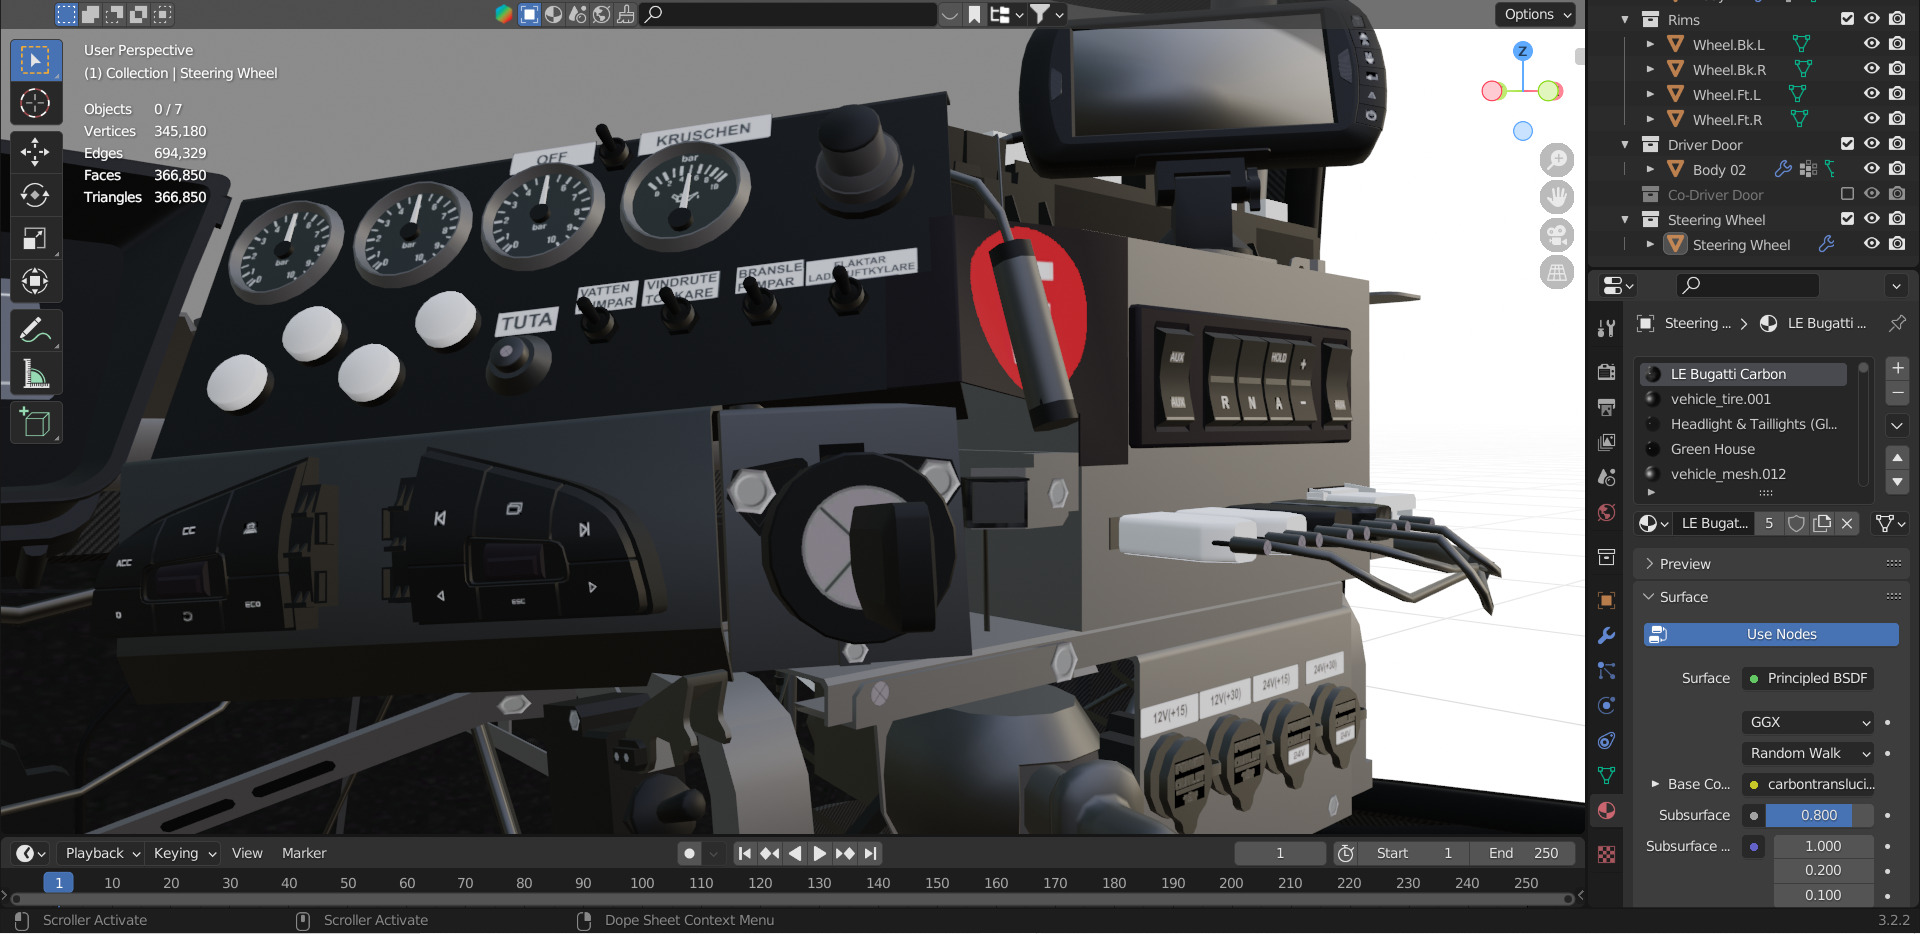This screenshot has width=1920, height=934.
Task: Click the Subsurface Radius 1.000 field
Action: (x=1823, y=846)
